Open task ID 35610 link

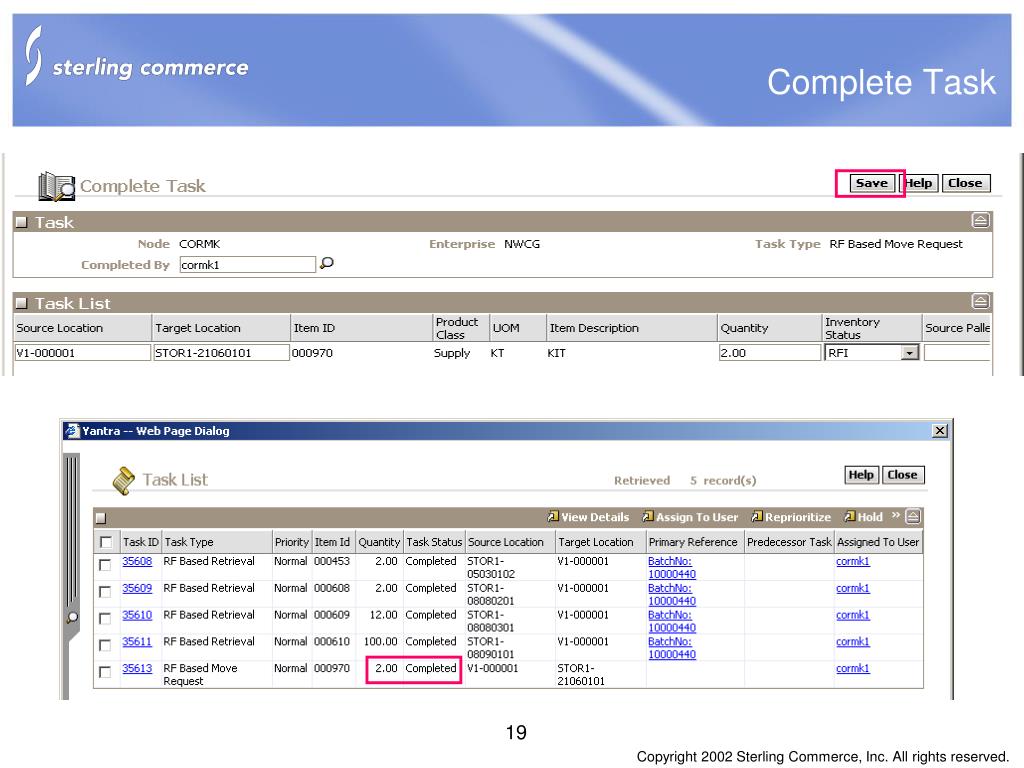pyautogui.click(x=137, y=615)
